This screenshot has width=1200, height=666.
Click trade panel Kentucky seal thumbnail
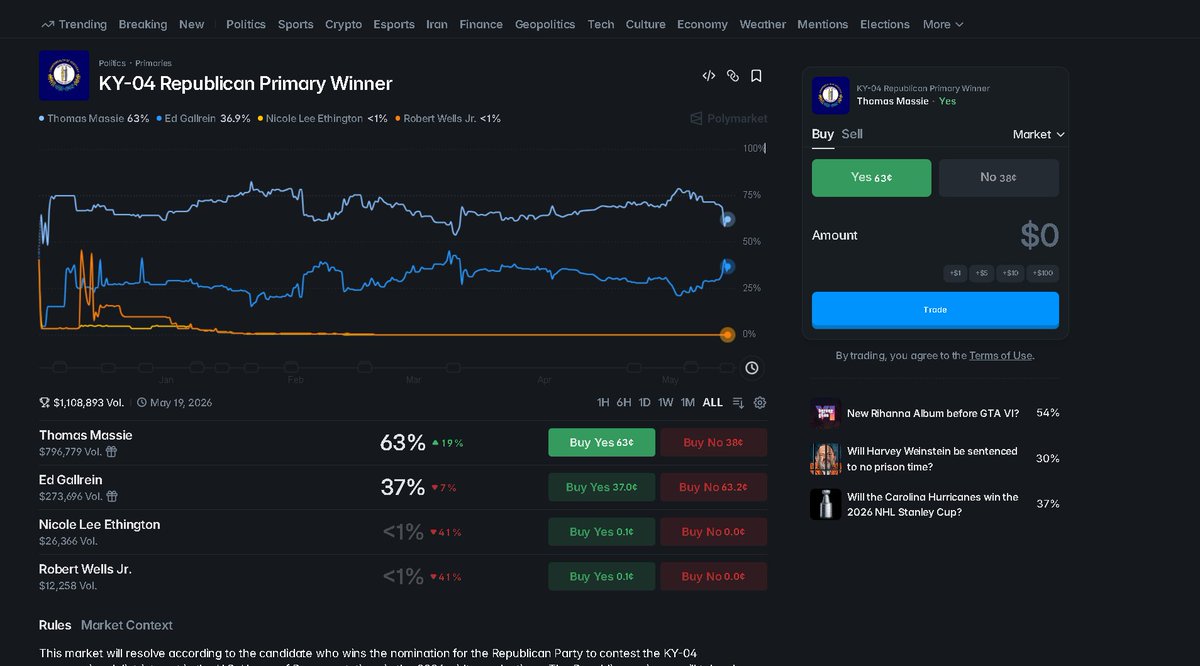(x=831, y=95)
